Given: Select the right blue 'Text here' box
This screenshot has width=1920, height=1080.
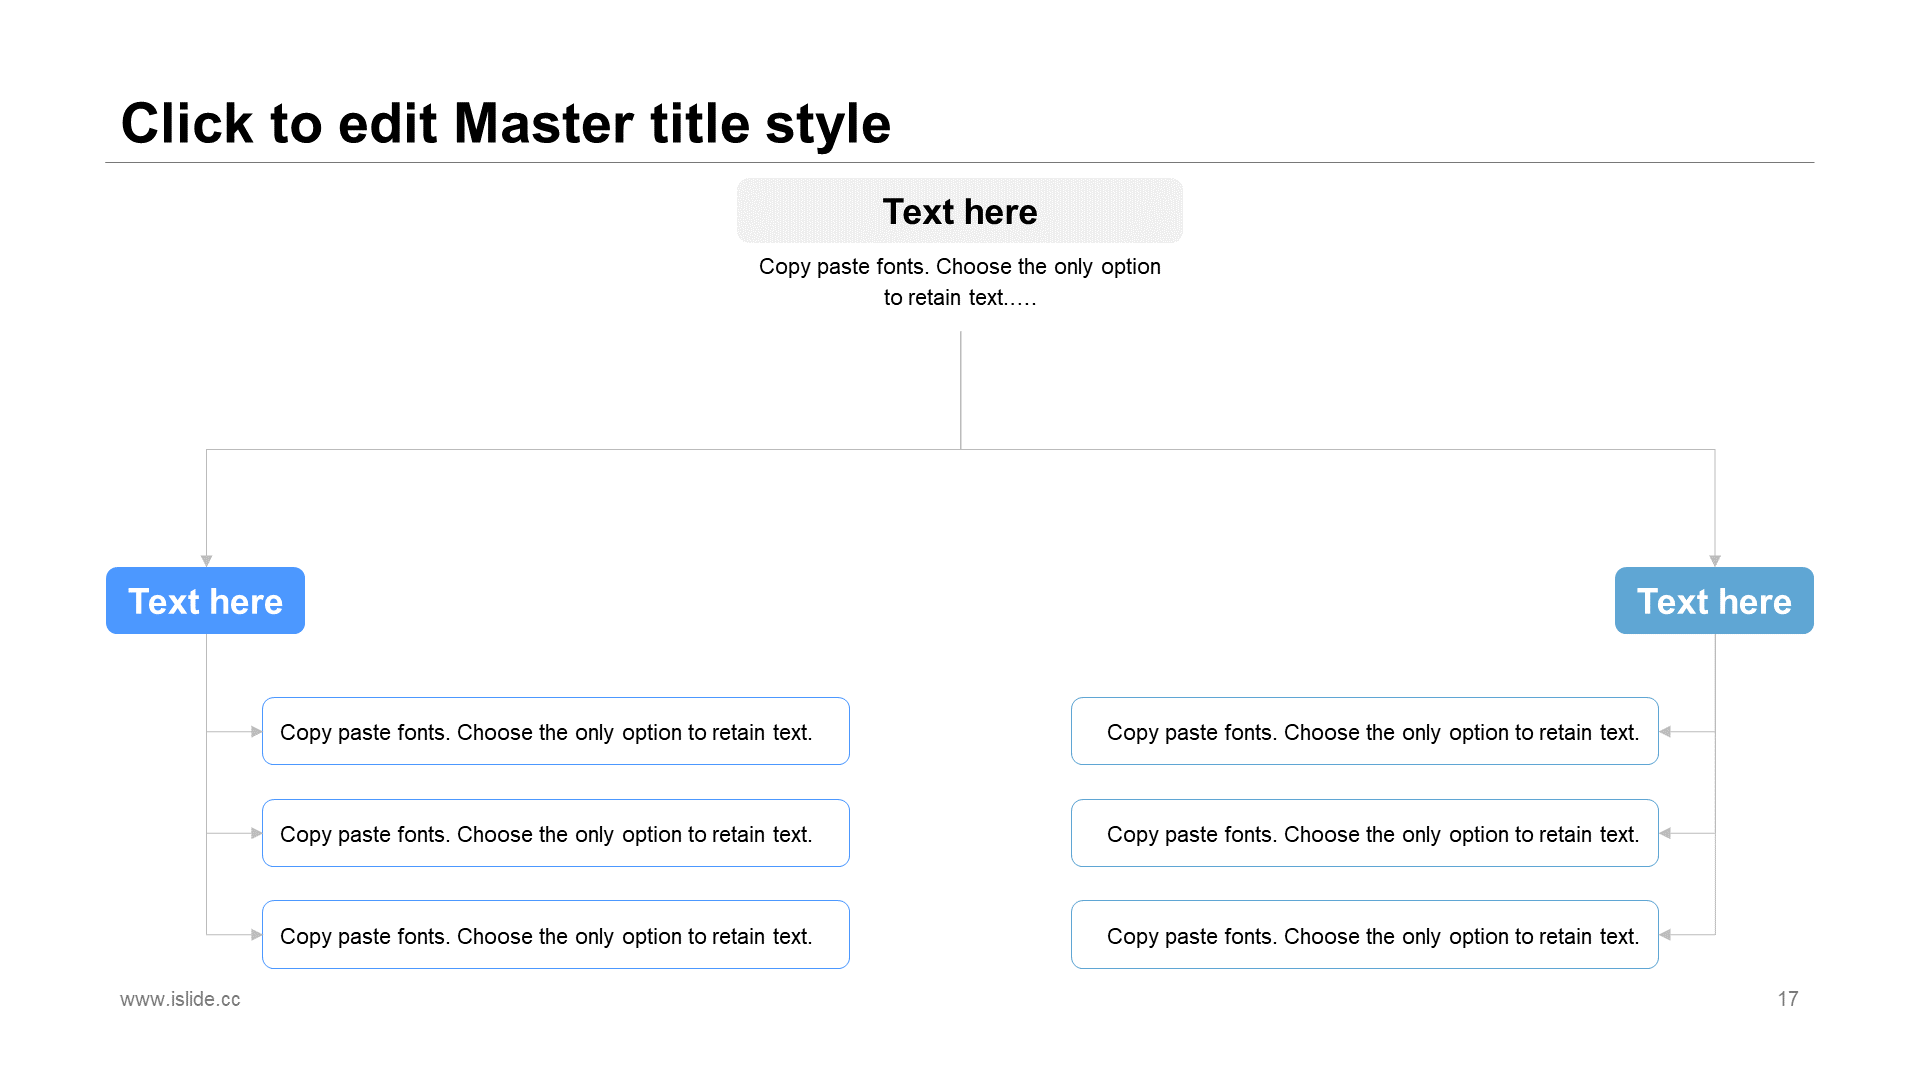Looking at the screenshot, I should point(1714,601).
